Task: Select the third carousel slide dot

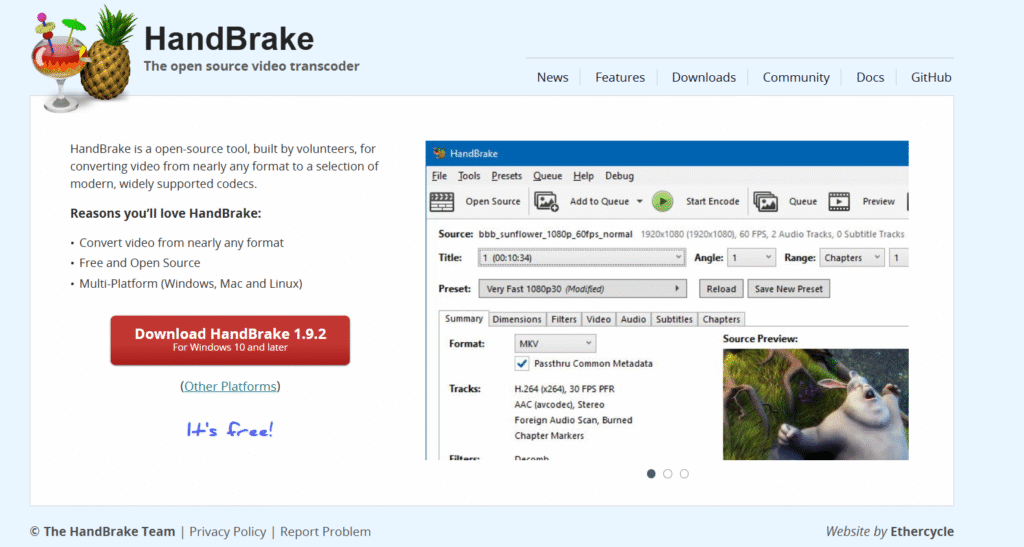Action: (684, 474)
